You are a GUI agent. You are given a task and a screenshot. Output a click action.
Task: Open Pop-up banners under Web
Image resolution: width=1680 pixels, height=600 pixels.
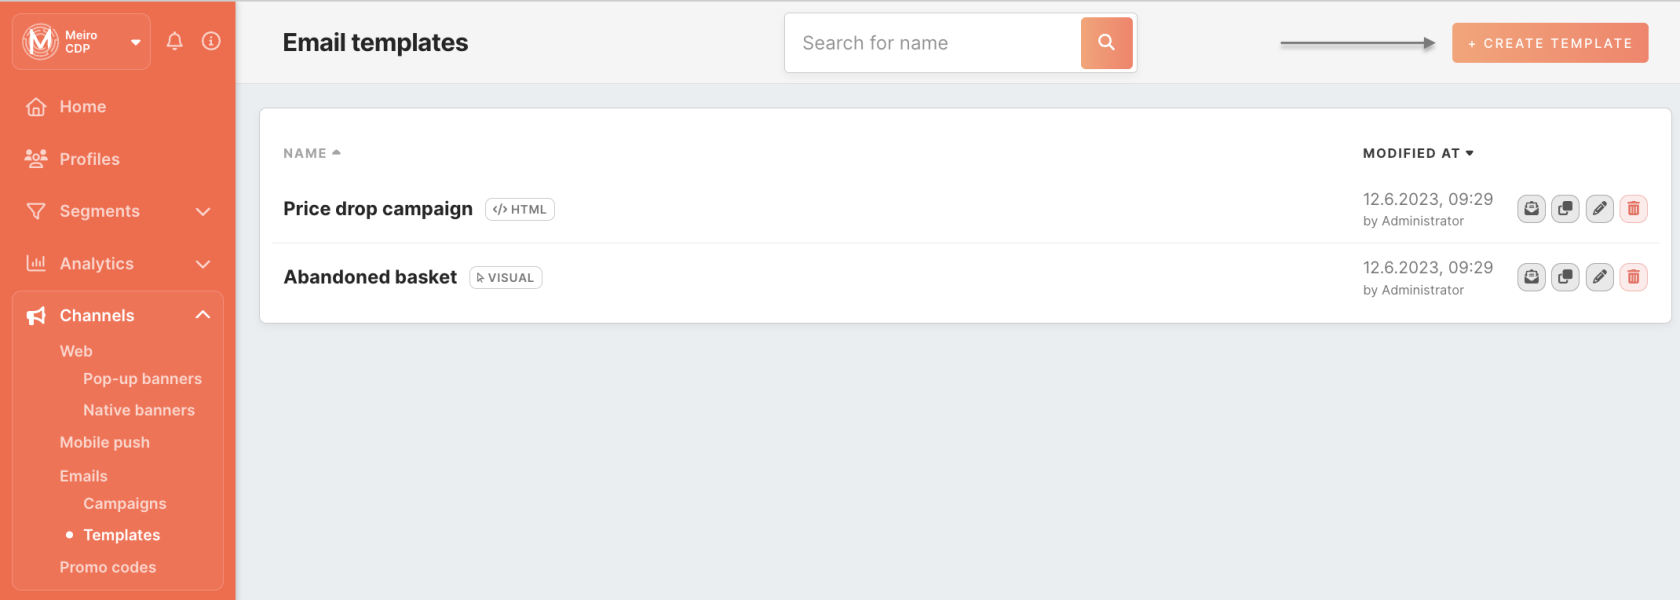pos(142,379)
